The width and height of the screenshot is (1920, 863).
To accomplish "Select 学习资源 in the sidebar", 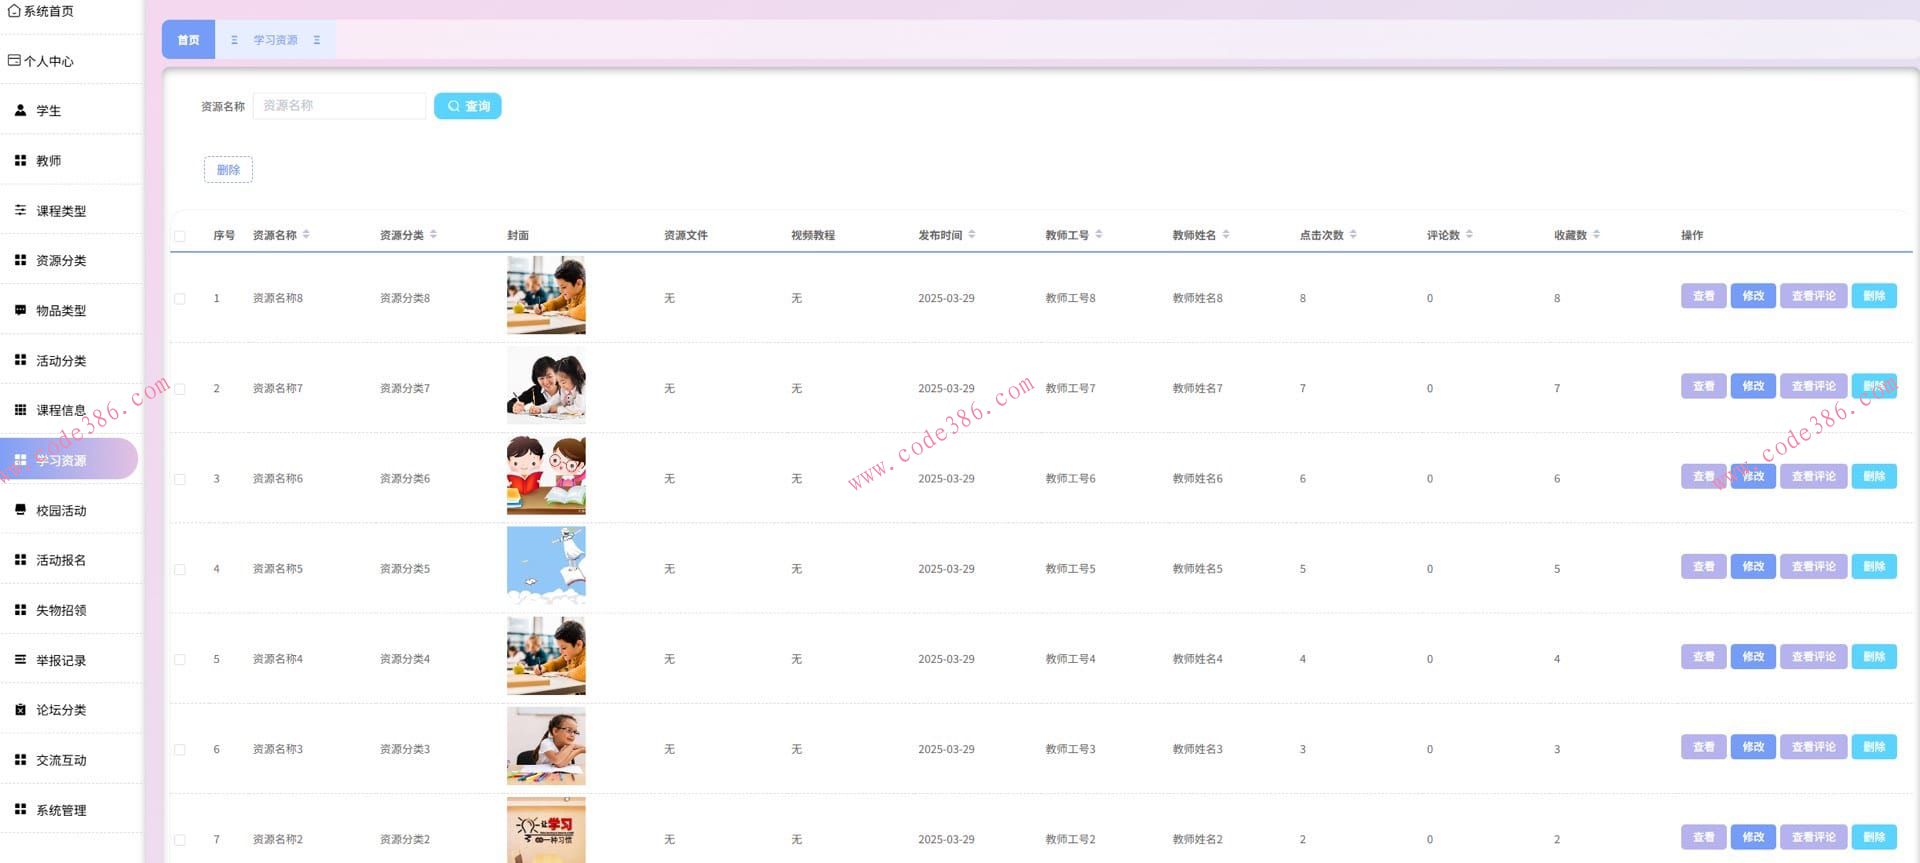I will (x=68, y=460).
